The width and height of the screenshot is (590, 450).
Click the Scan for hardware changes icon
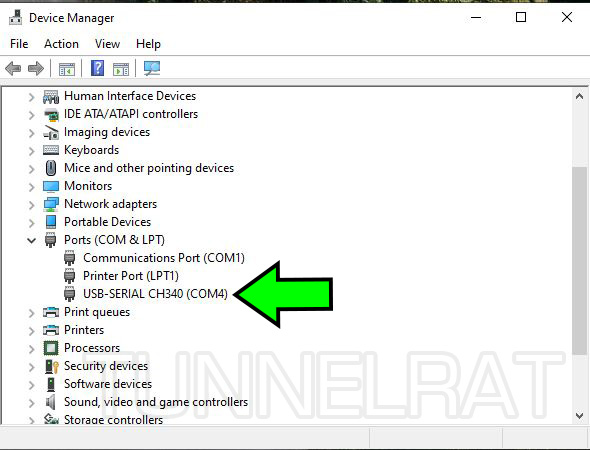tap(152, 68)
